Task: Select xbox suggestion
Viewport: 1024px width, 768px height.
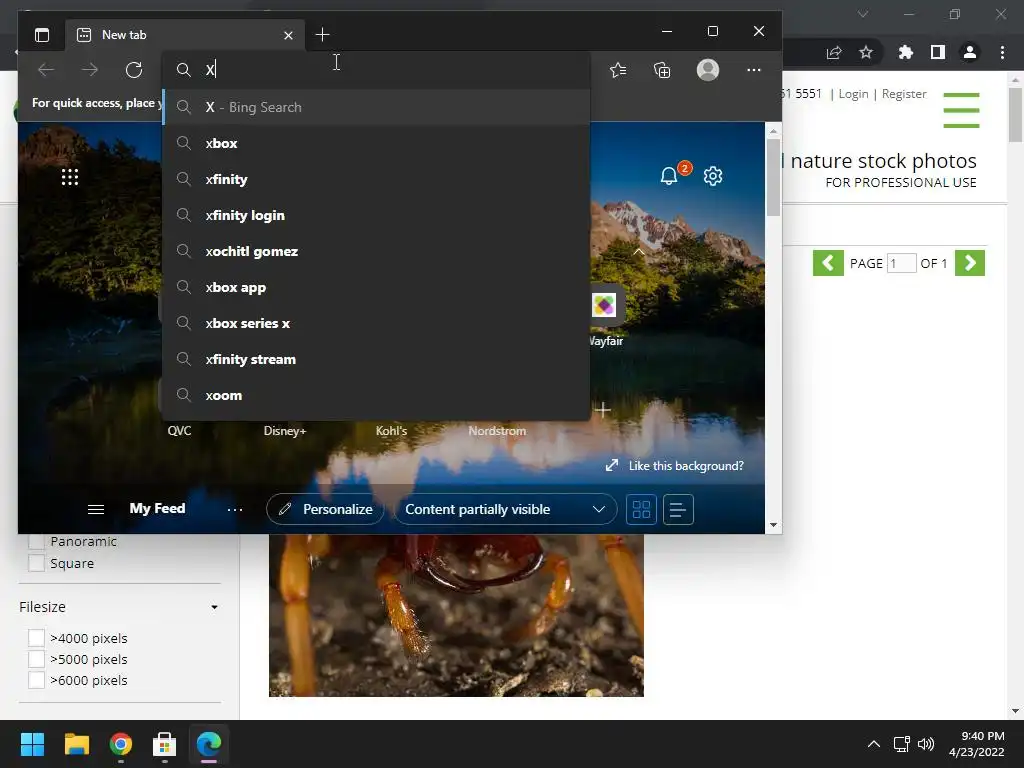Action: click(377, 143)
